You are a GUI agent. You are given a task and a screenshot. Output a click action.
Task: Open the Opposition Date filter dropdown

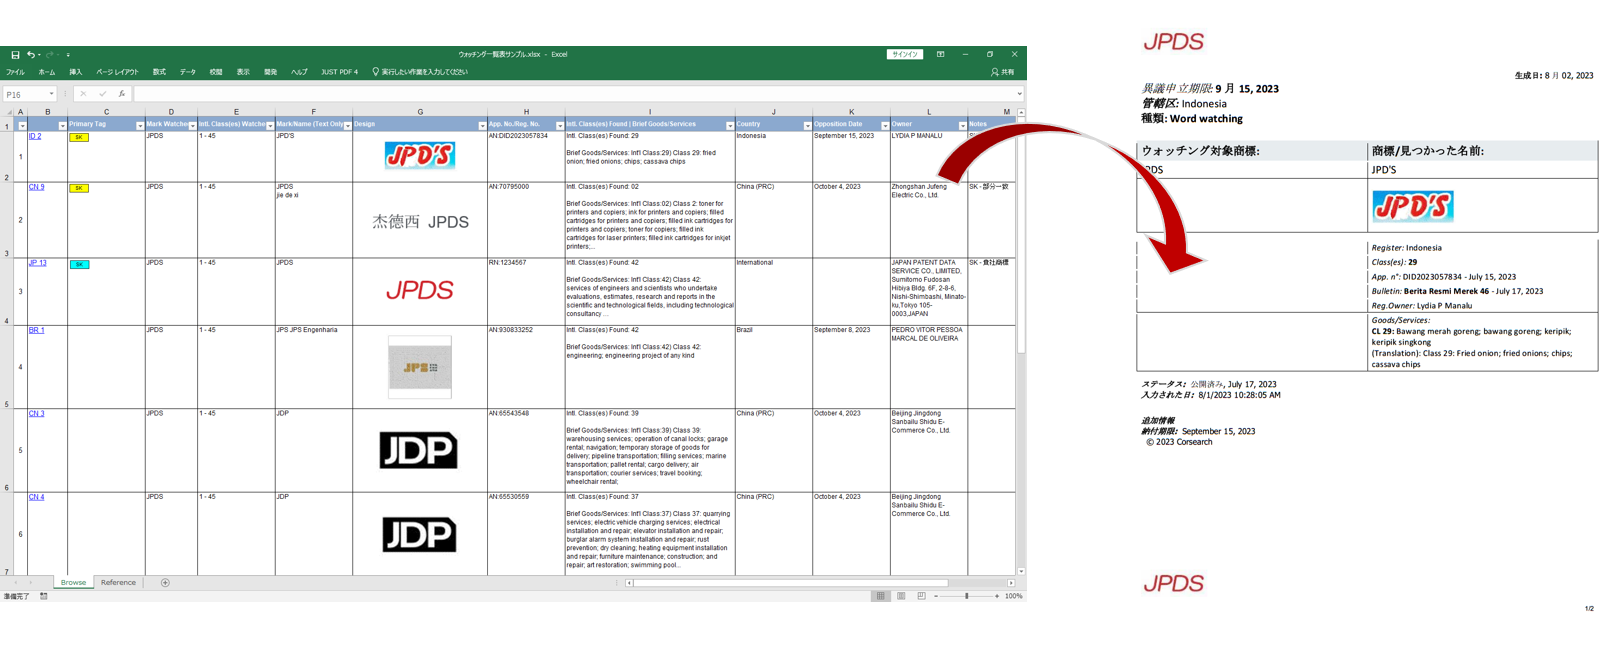[885, 126]
